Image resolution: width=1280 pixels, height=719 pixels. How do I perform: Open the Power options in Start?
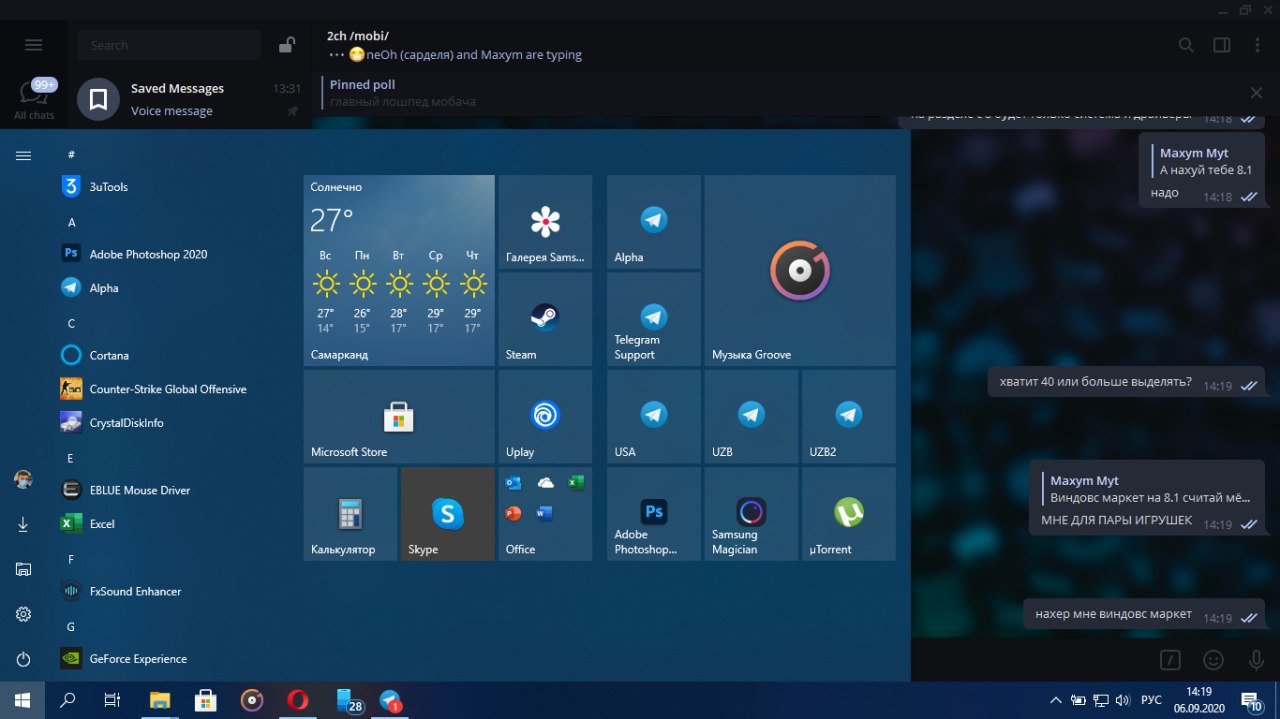click(x=23, y=659)
